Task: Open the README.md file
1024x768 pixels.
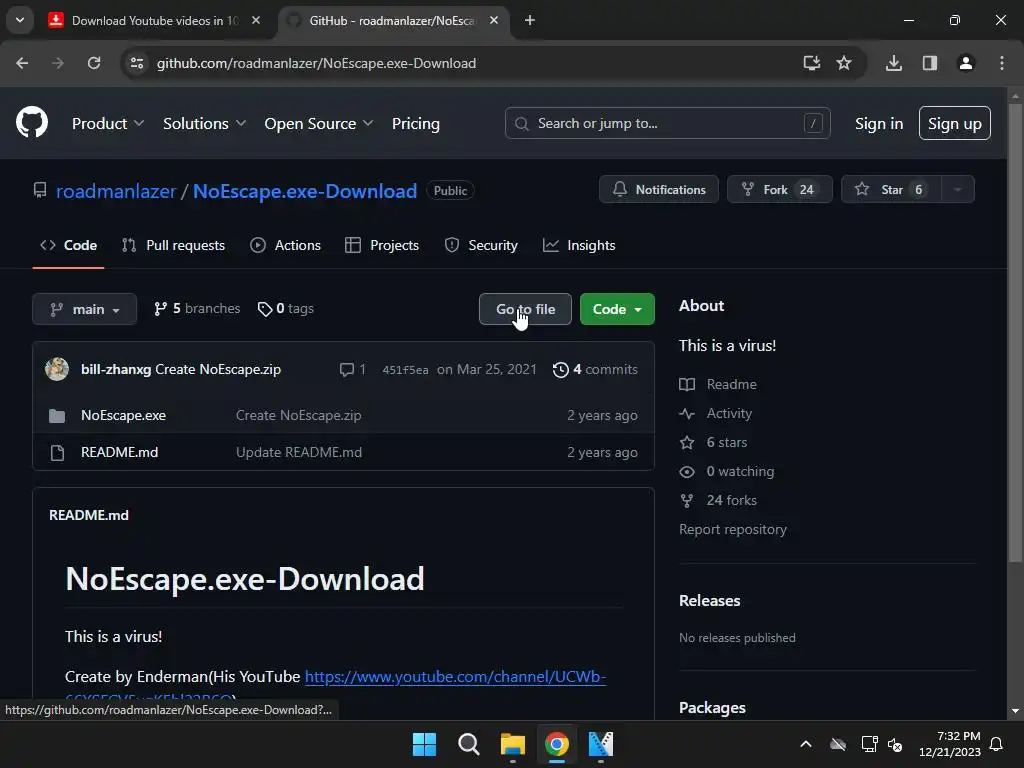Action: click(120, 452)
